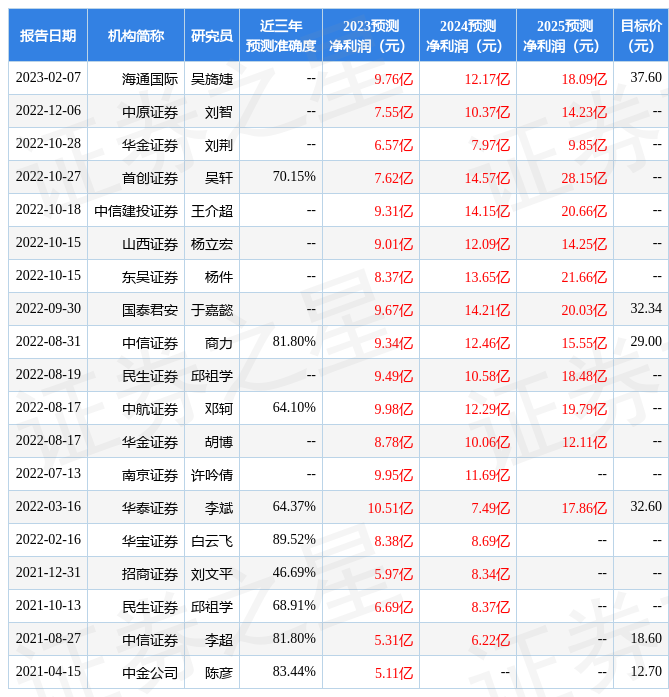Select researcher 刘智
The width and height of the screenshot is (669, 697).
219,112
